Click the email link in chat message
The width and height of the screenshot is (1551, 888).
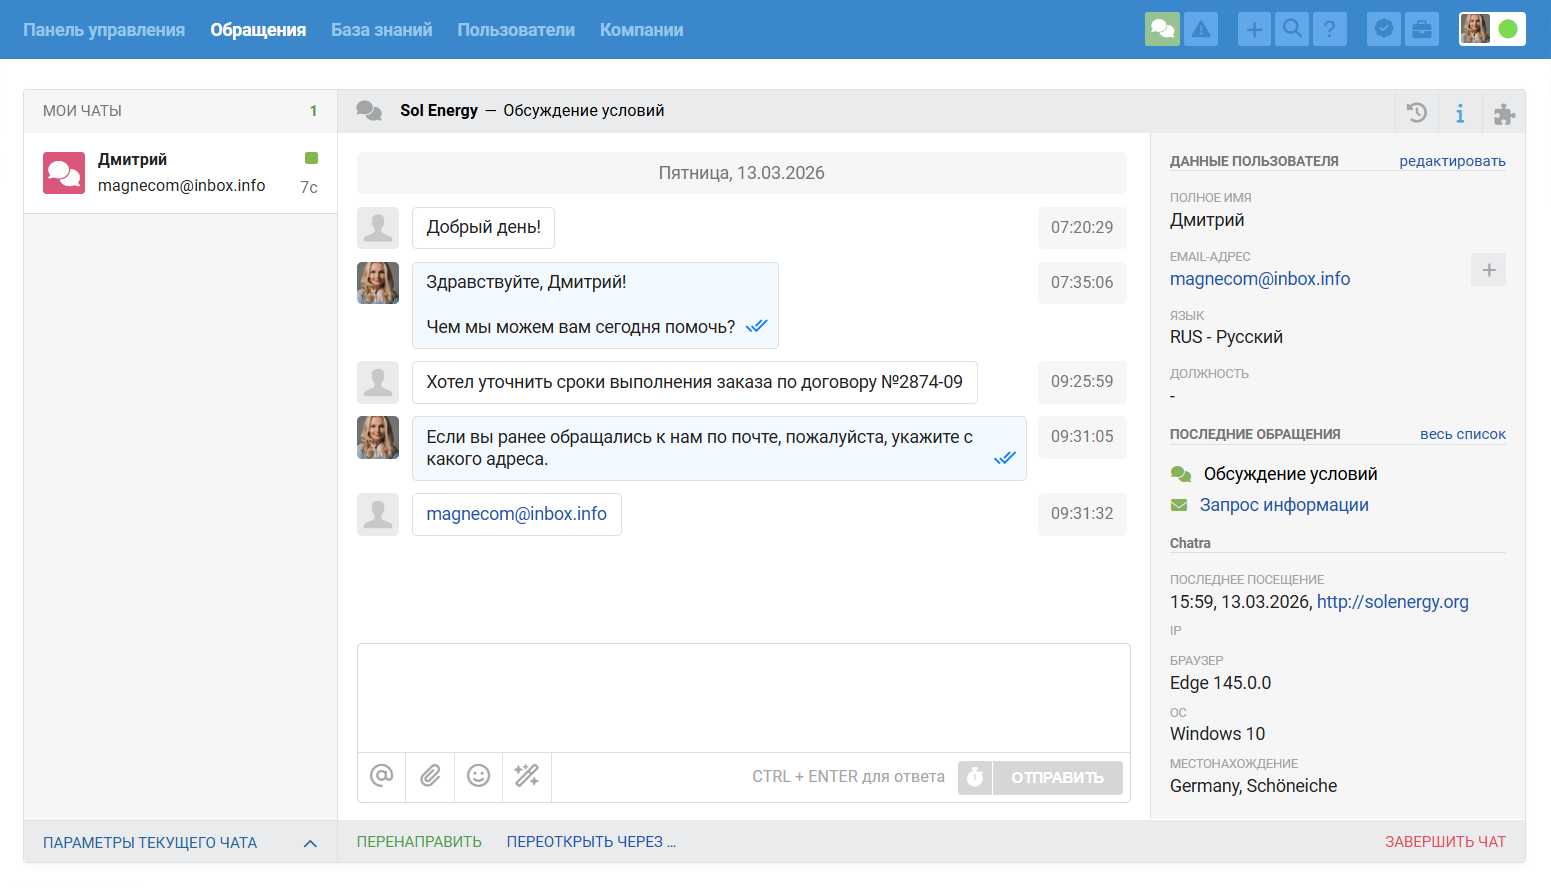[x=516, y=514]
